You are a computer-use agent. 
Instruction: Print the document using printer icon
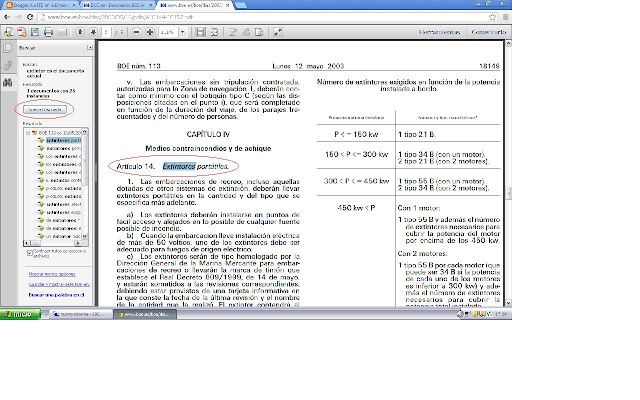(x=49, y=32)
